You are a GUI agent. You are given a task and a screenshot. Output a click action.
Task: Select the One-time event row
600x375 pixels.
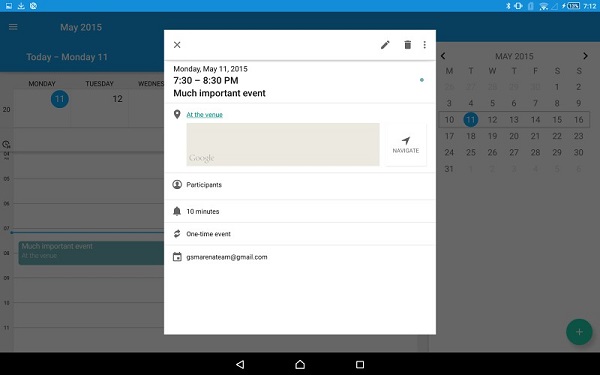coord(300,234)
